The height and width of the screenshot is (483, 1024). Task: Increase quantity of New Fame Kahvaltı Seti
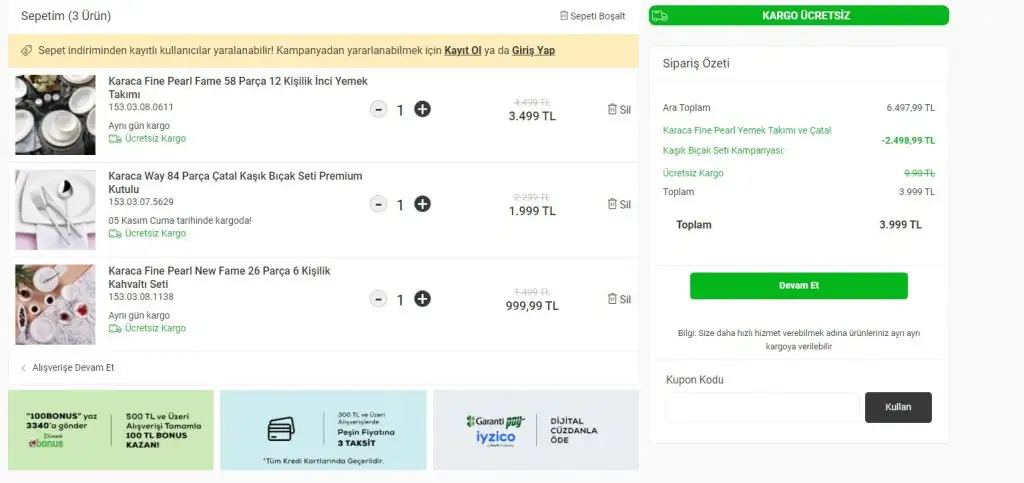[423, 298]
